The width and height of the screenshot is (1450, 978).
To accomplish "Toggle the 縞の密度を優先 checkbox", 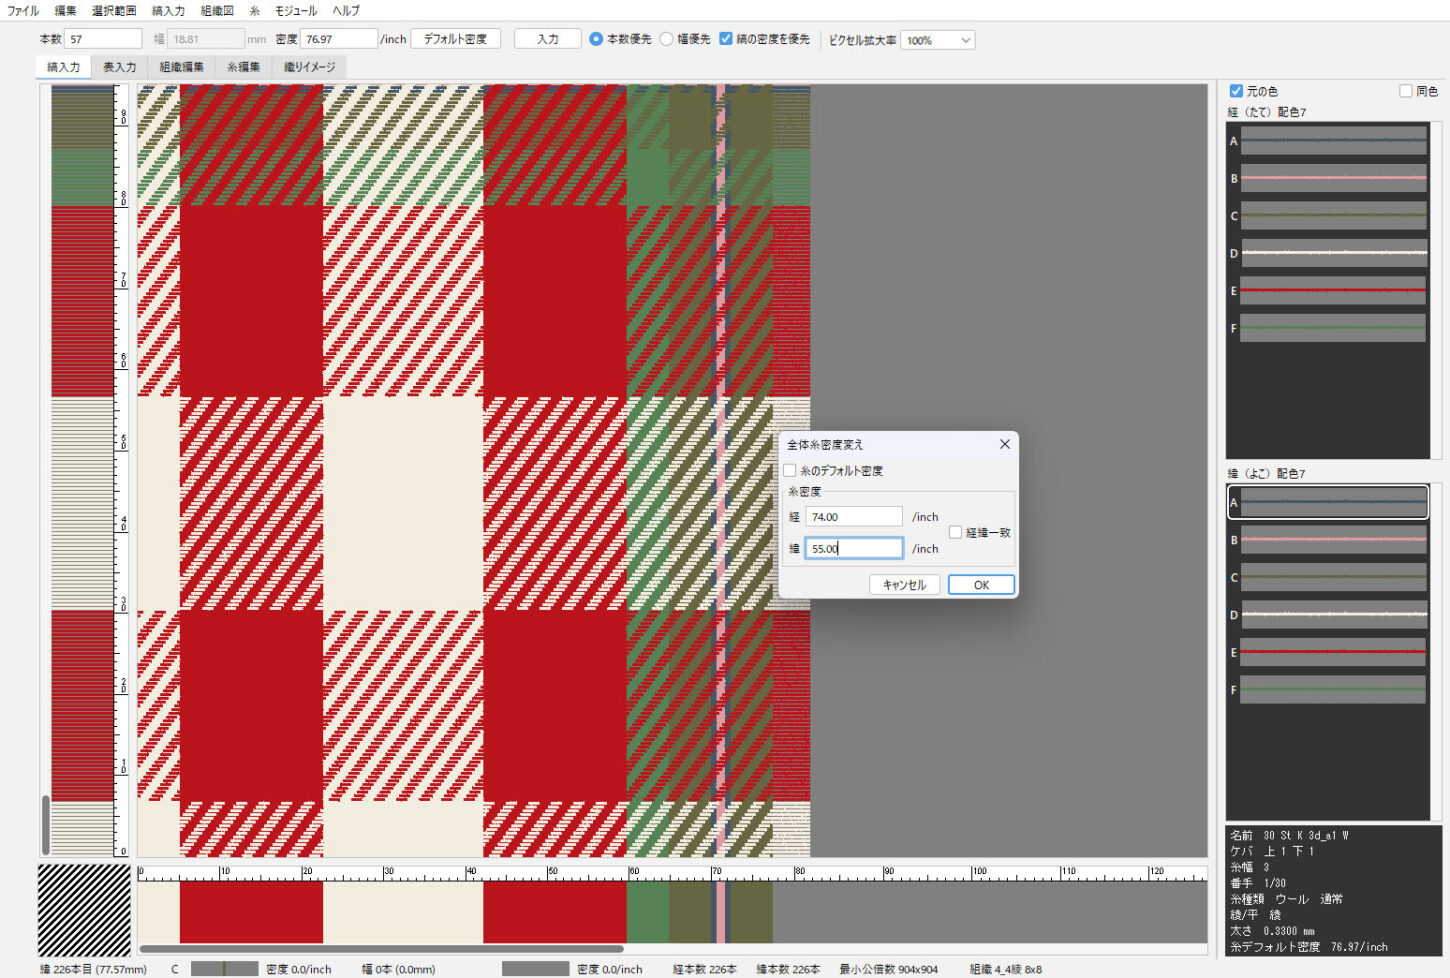I will (x=726, y=39).
